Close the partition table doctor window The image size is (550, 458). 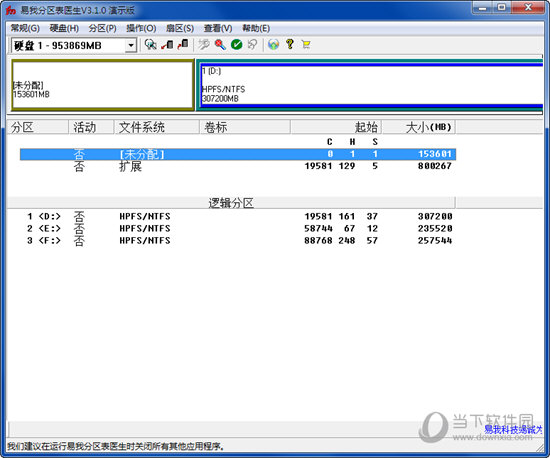528,7
